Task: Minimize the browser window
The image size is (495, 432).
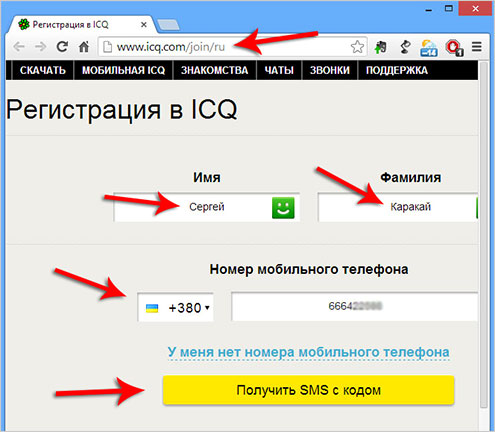Action: pyautogui.click(x=429, y=10)
